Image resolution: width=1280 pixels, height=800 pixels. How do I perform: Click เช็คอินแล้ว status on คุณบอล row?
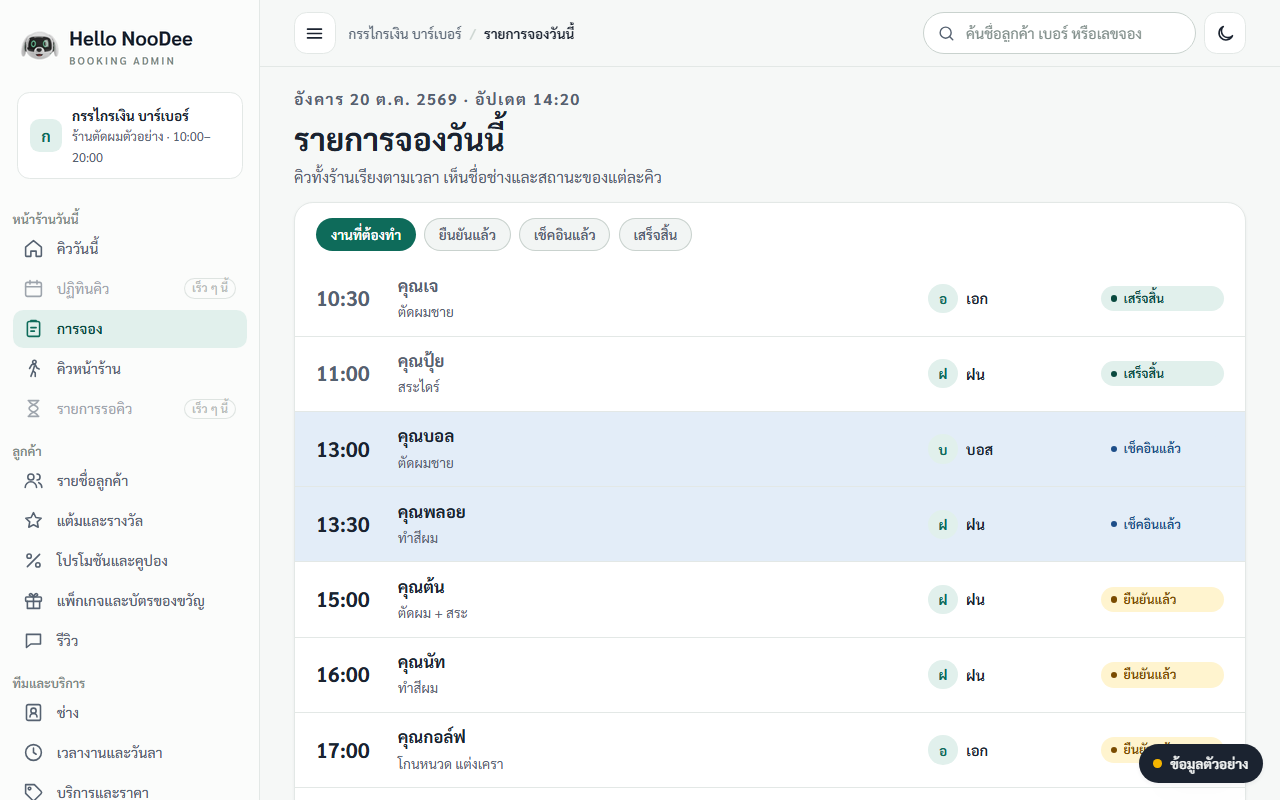[1162, 449]
